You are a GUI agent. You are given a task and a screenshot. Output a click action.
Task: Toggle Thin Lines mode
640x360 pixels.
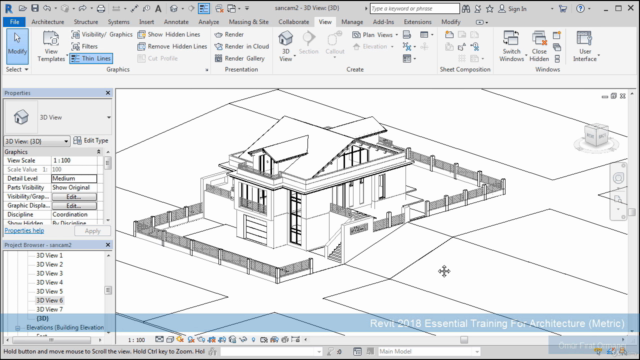tap(91, 58)
